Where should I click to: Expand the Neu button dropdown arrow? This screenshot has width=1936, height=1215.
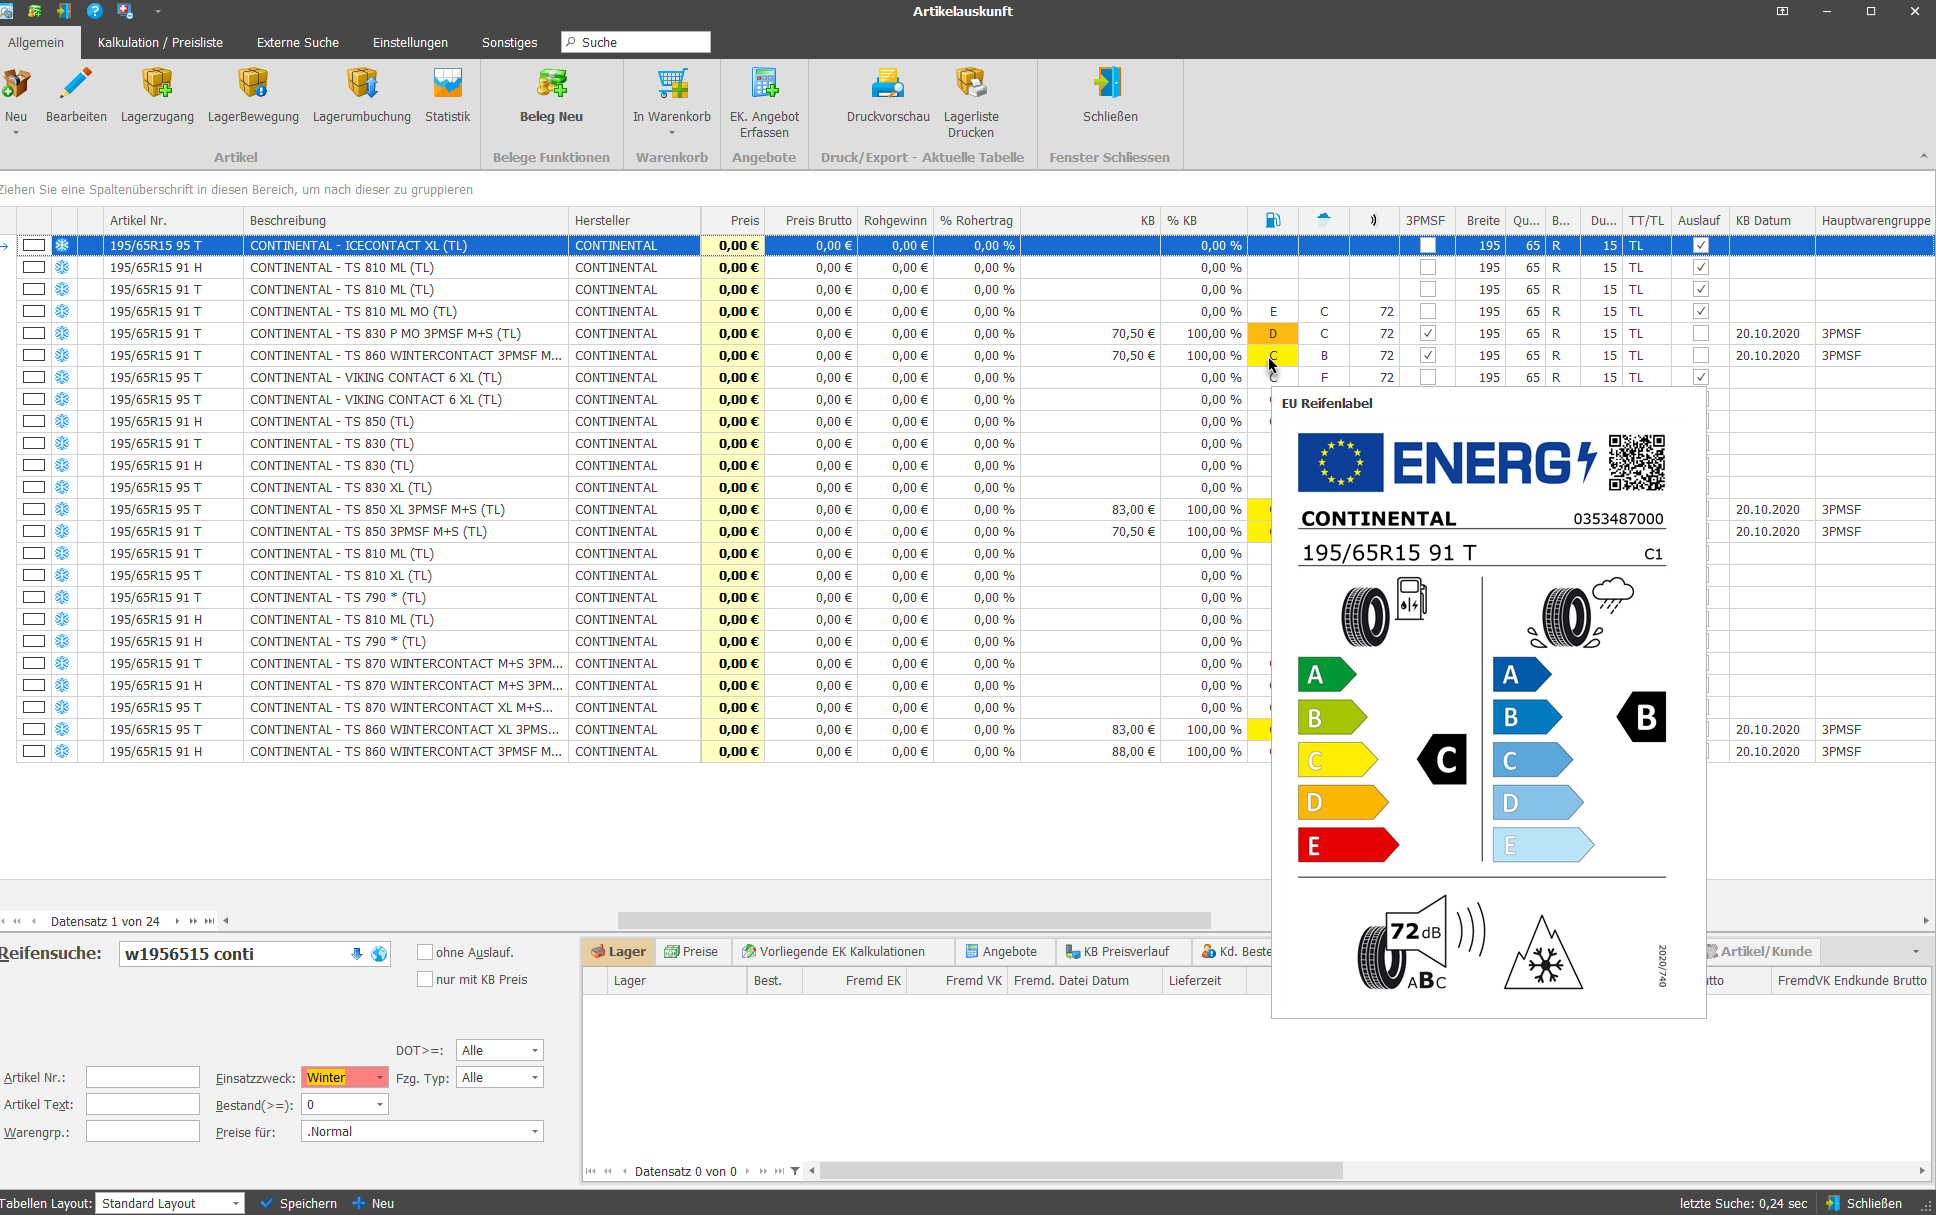[16, 133]
